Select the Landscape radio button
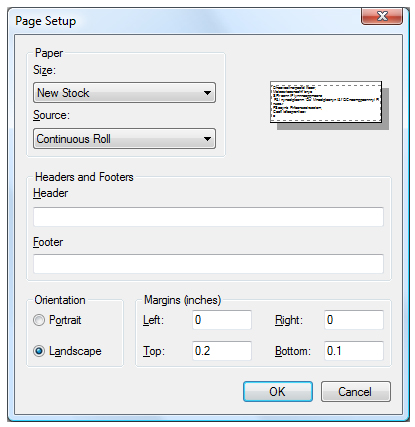415x427 pixels. [x=39, y=351]
